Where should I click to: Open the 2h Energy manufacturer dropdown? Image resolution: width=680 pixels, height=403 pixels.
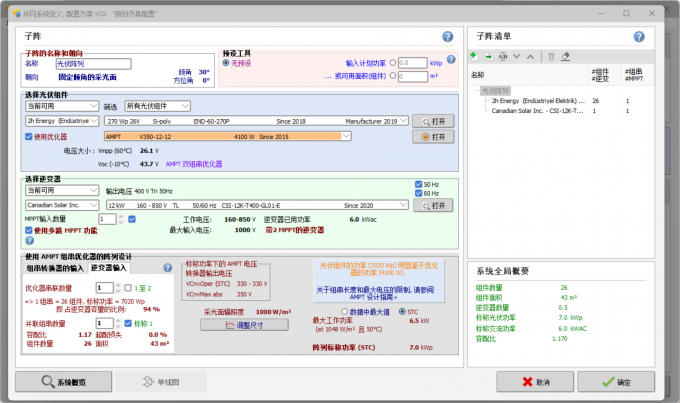(x=62, y=121)
